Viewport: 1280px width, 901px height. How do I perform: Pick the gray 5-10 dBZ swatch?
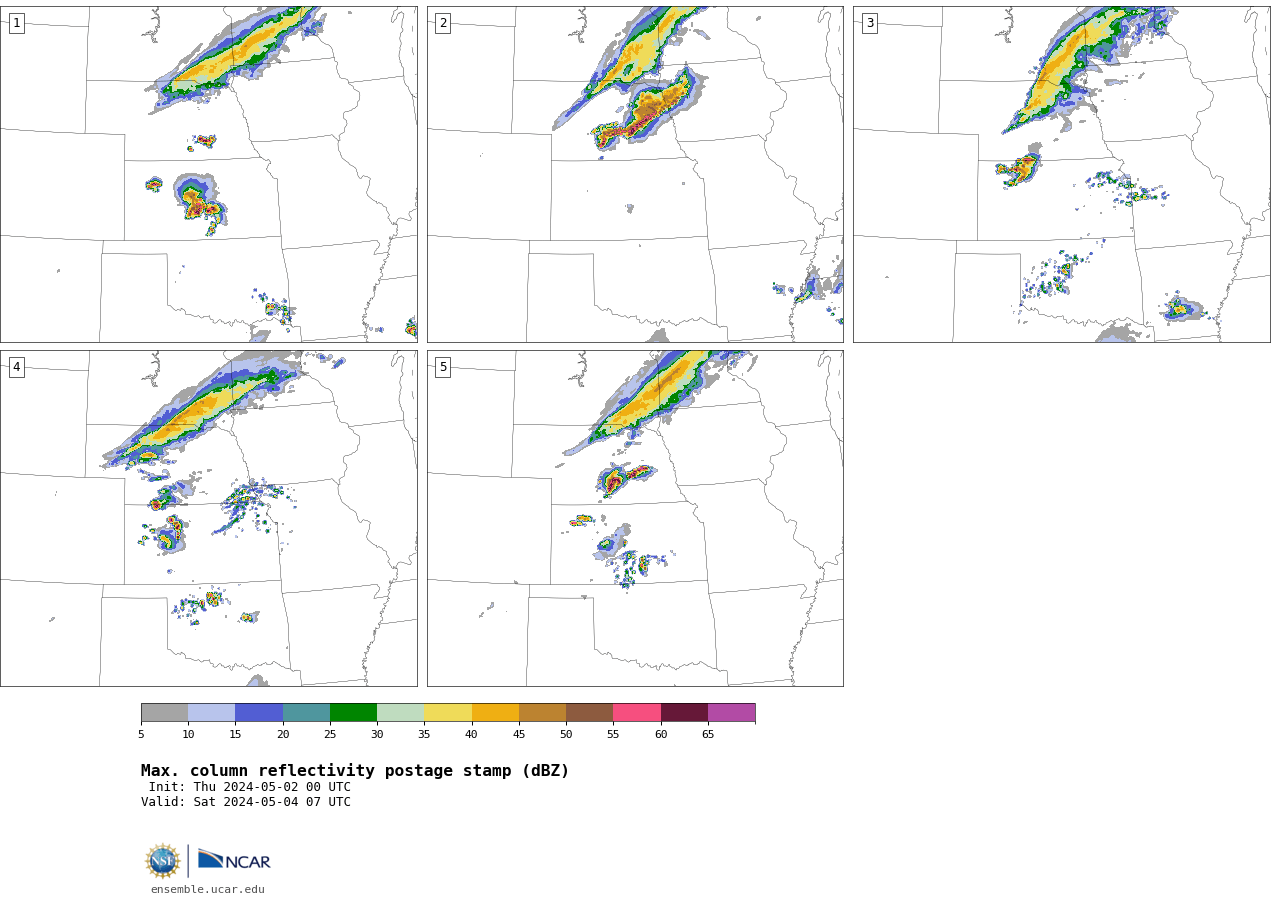coord(164,713)
